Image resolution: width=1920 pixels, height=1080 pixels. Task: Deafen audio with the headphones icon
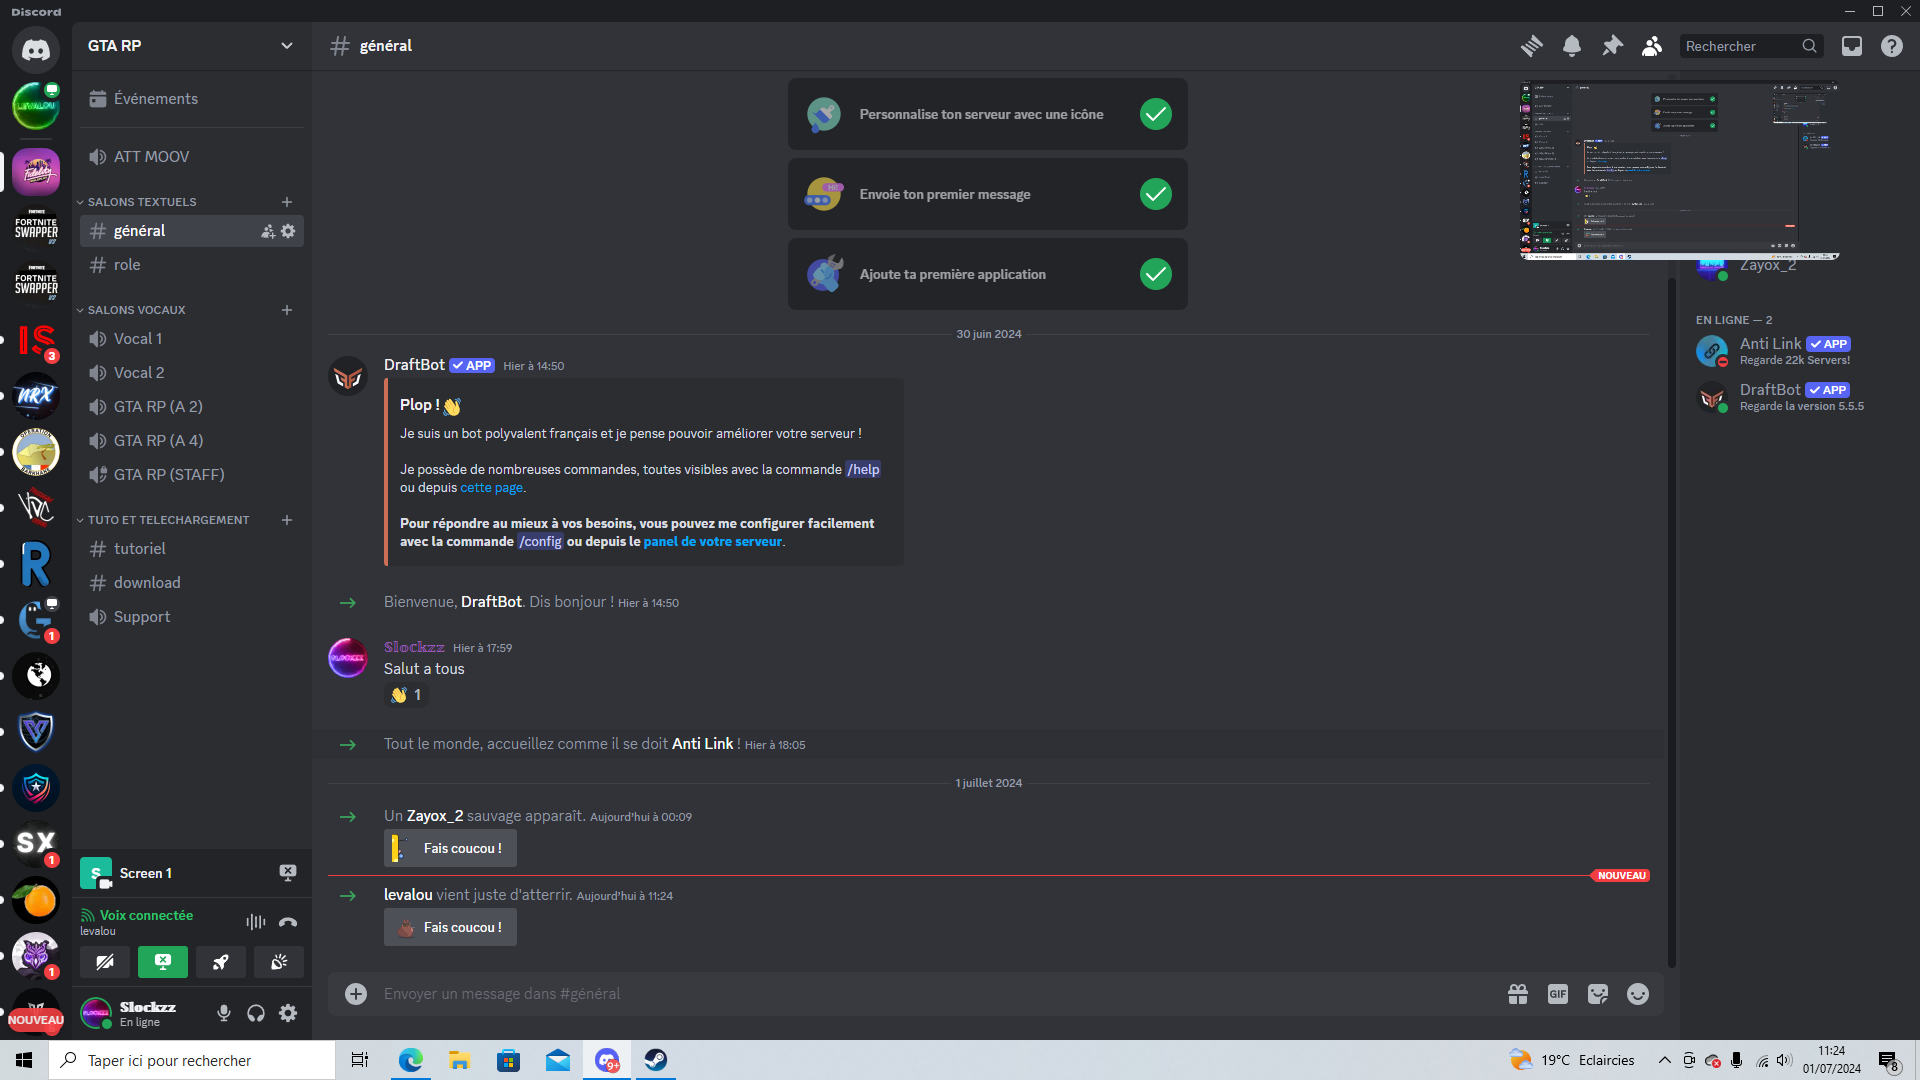coord(256,1013)
